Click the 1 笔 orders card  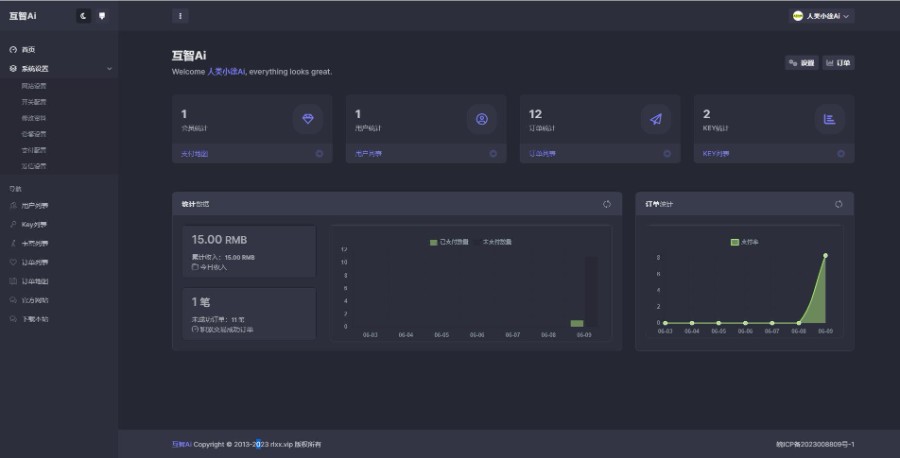pyautogui.click(x=249, y=314)
